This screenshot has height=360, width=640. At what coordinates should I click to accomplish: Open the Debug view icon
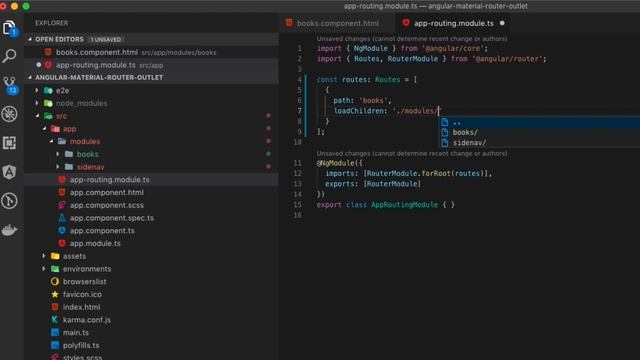(x=9, y=114)
